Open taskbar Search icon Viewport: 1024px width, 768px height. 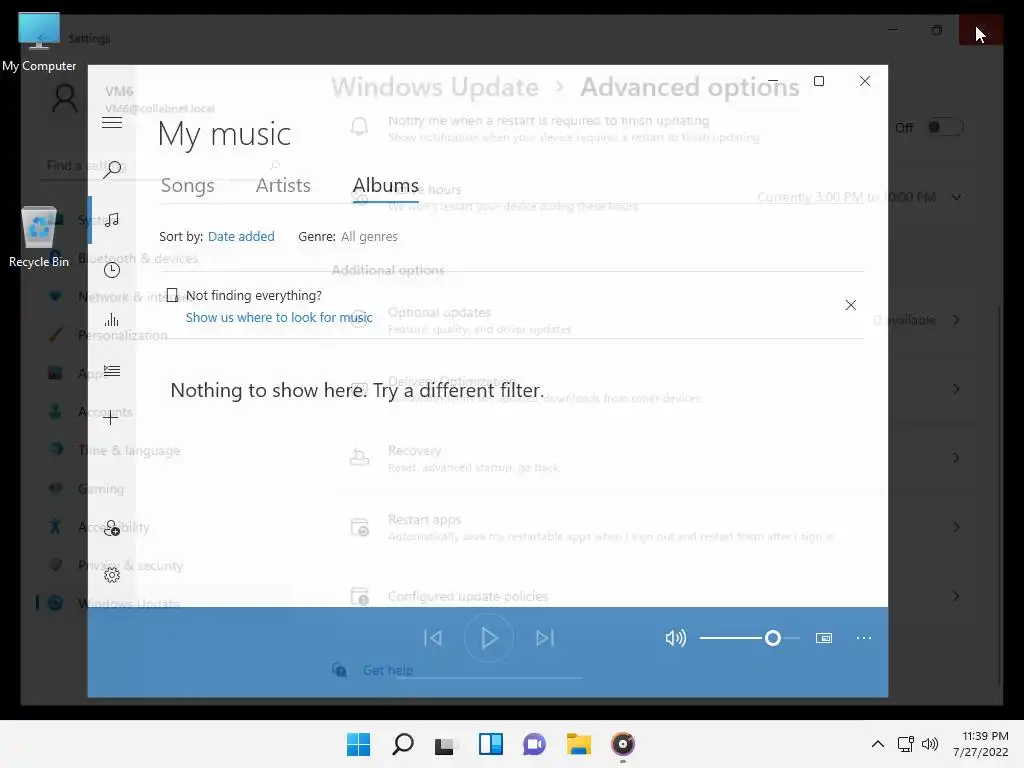402,744
